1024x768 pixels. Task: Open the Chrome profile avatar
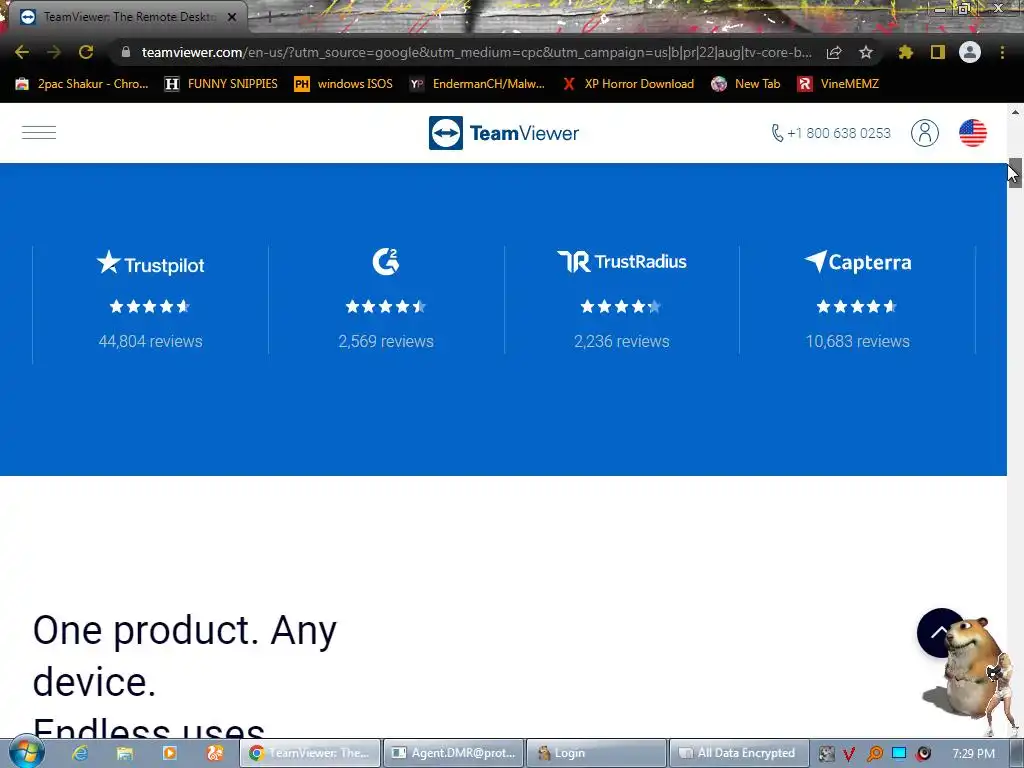[x=970, y=52]
